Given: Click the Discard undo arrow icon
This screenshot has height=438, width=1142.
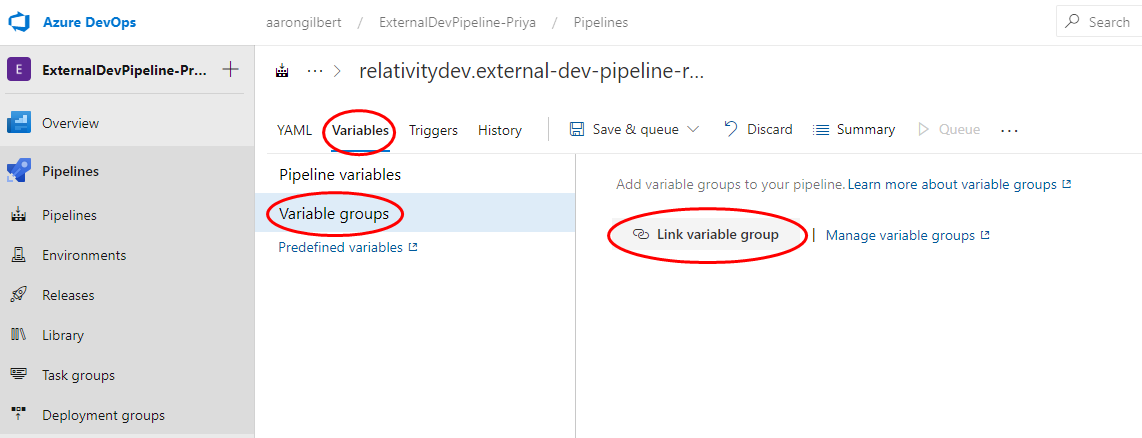Looking at the screenshot, I should 731,129.
